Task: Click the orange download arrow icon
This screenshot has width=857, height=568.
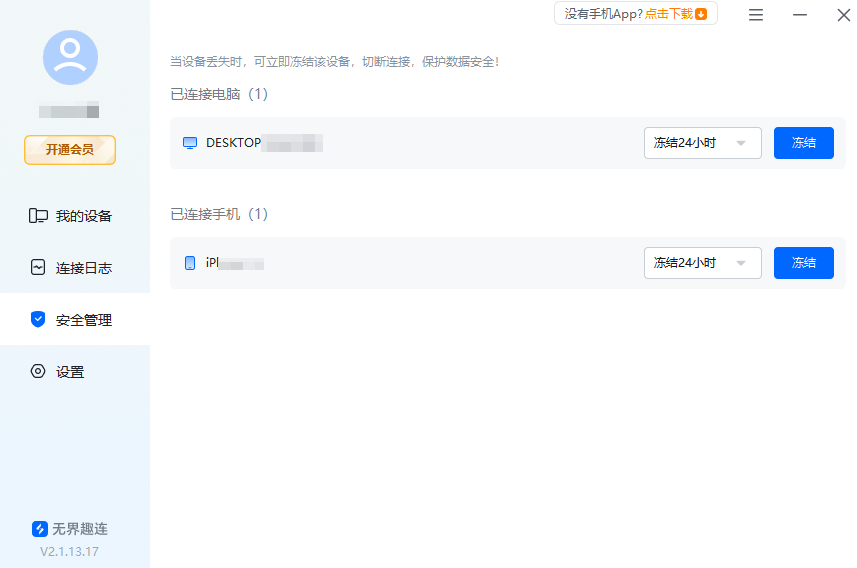Action: coord(701,14)
